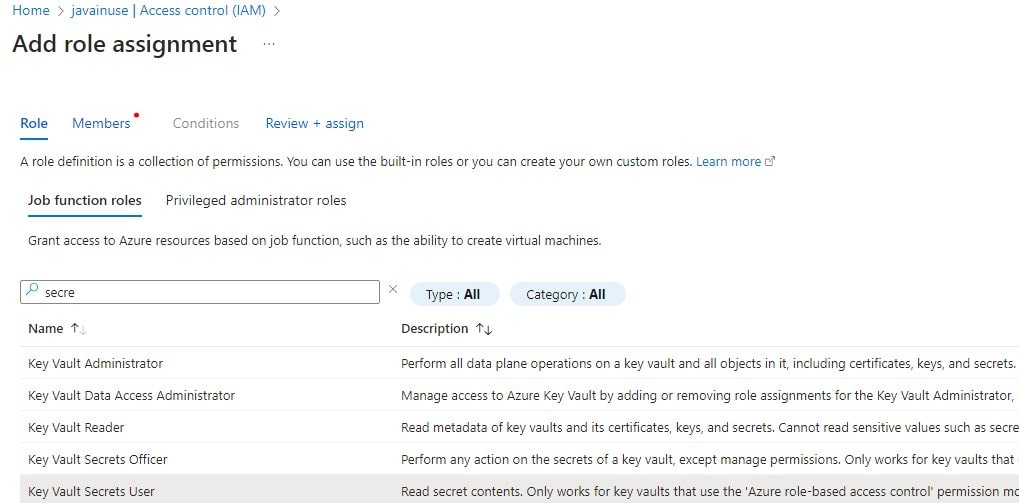Image resolution: width=1019 pixels, height=503 pixels.
Task: Sort roles by the Description column arrows
Action: [484, 329]
